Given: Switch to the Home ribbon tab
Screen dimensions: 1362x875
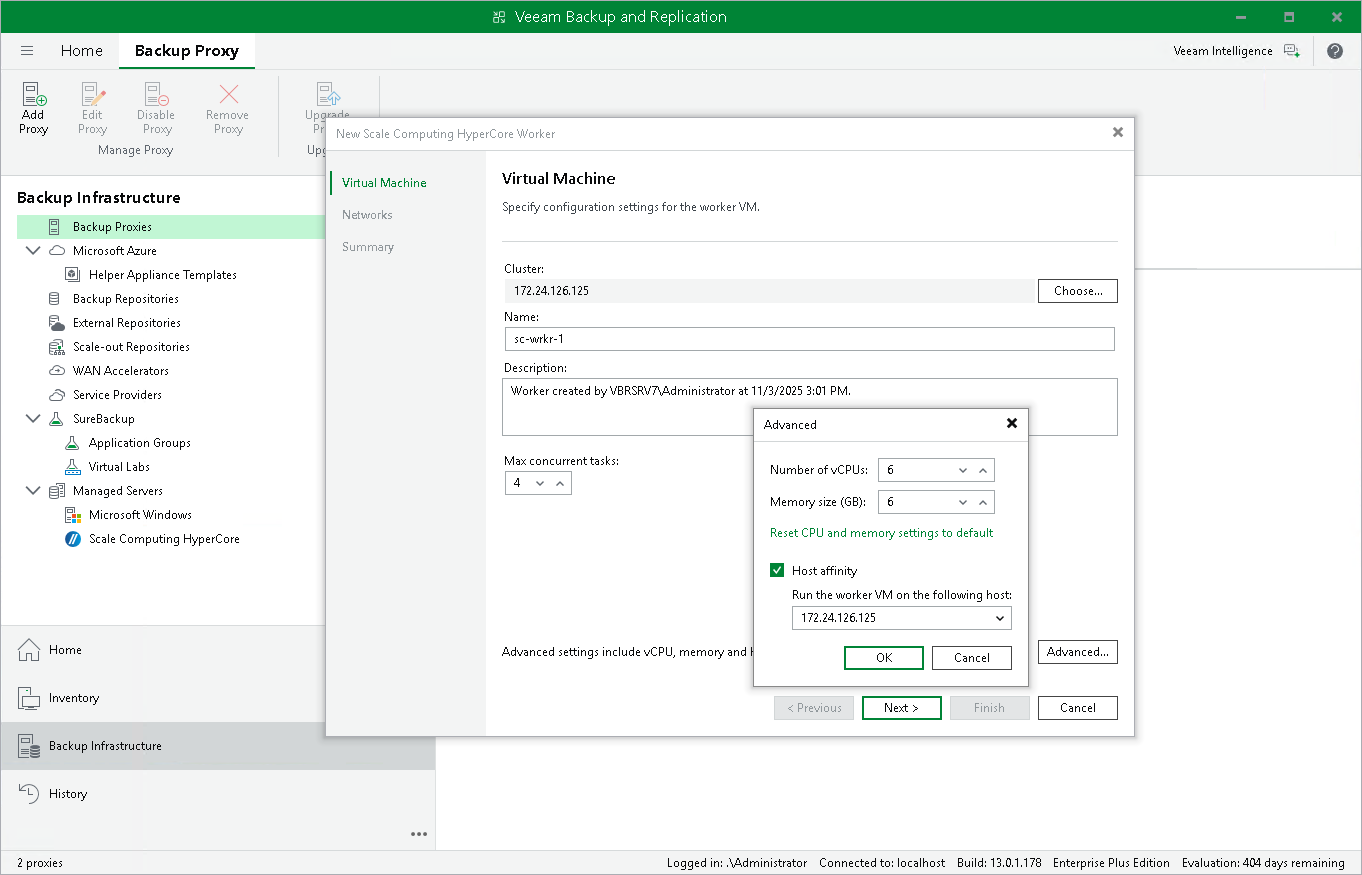Looking at the screenshot, I should (x=81, y=51).
